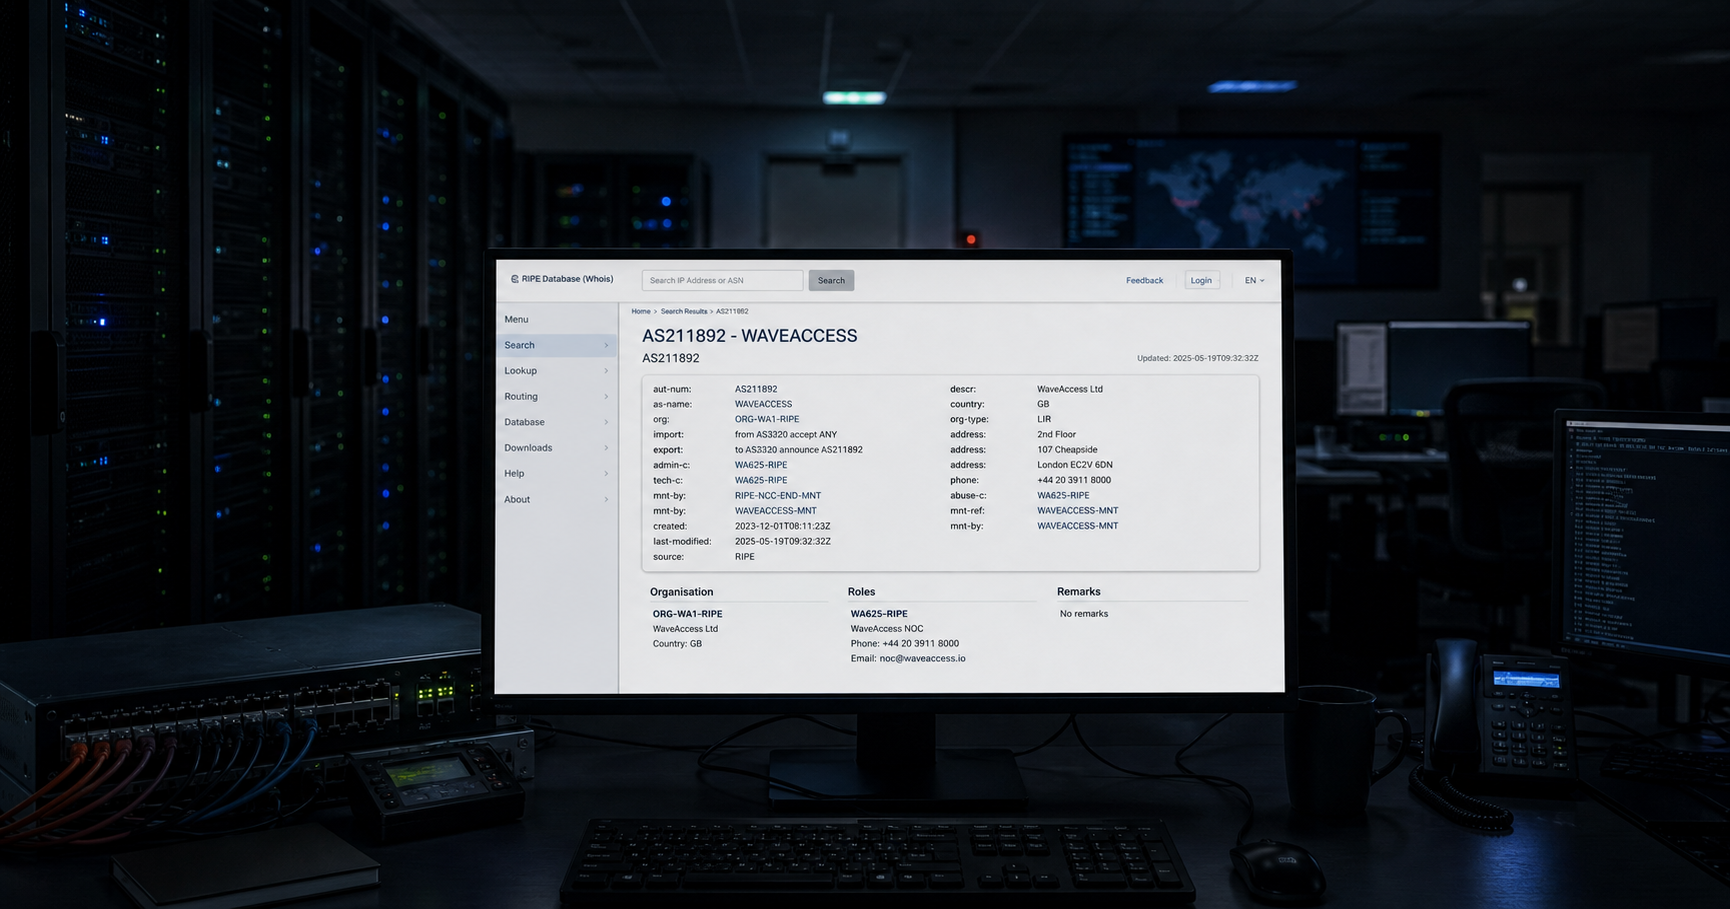Screen dimensions: 1730x909
Task: Click the descr value WaveAccess Ltd
Action: pos(1070,389)
